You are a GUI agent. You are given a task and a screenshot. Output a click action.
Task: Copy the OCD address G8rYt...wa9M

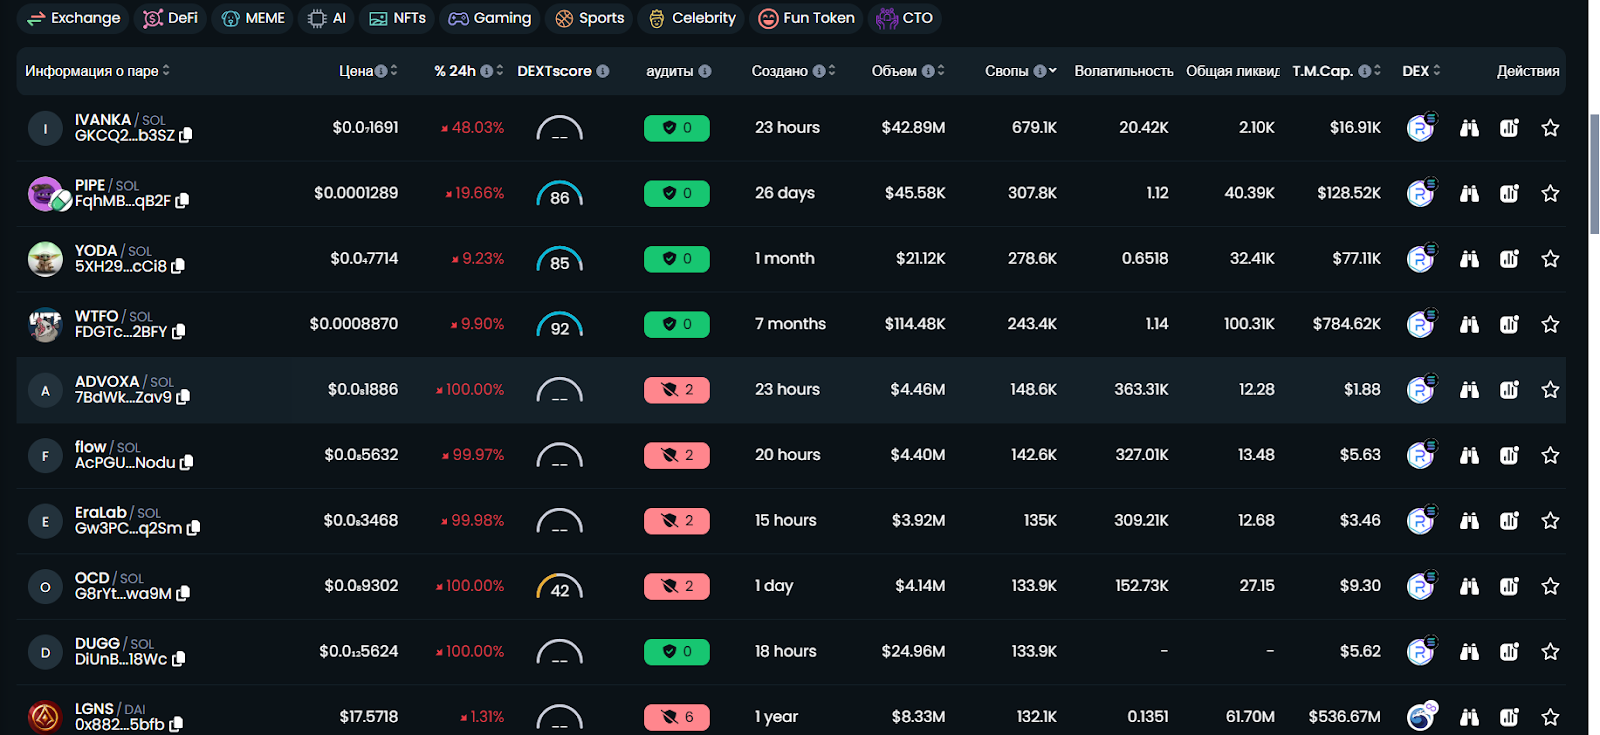coord(183,594)
